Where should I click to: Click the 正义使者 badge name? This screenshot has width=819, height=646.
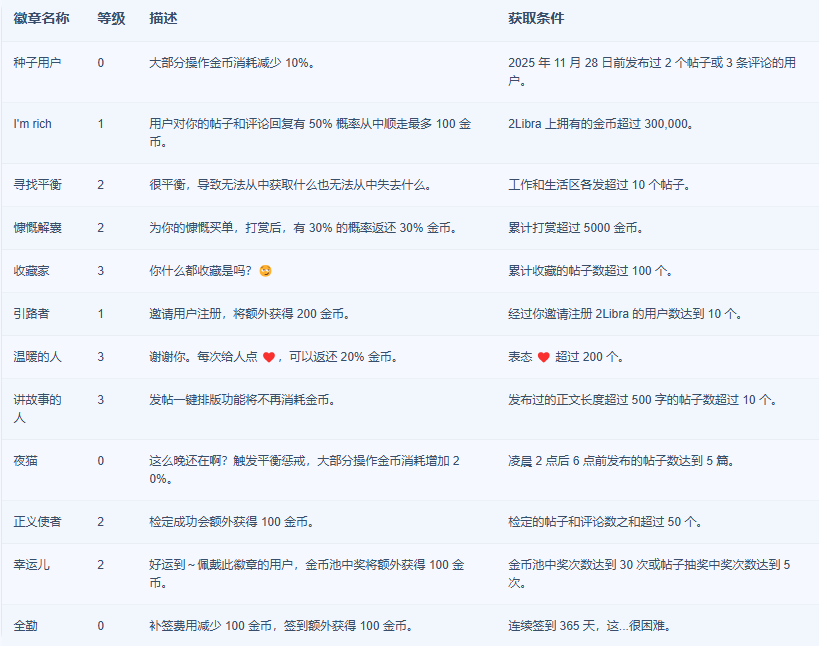tap(37, 522)
